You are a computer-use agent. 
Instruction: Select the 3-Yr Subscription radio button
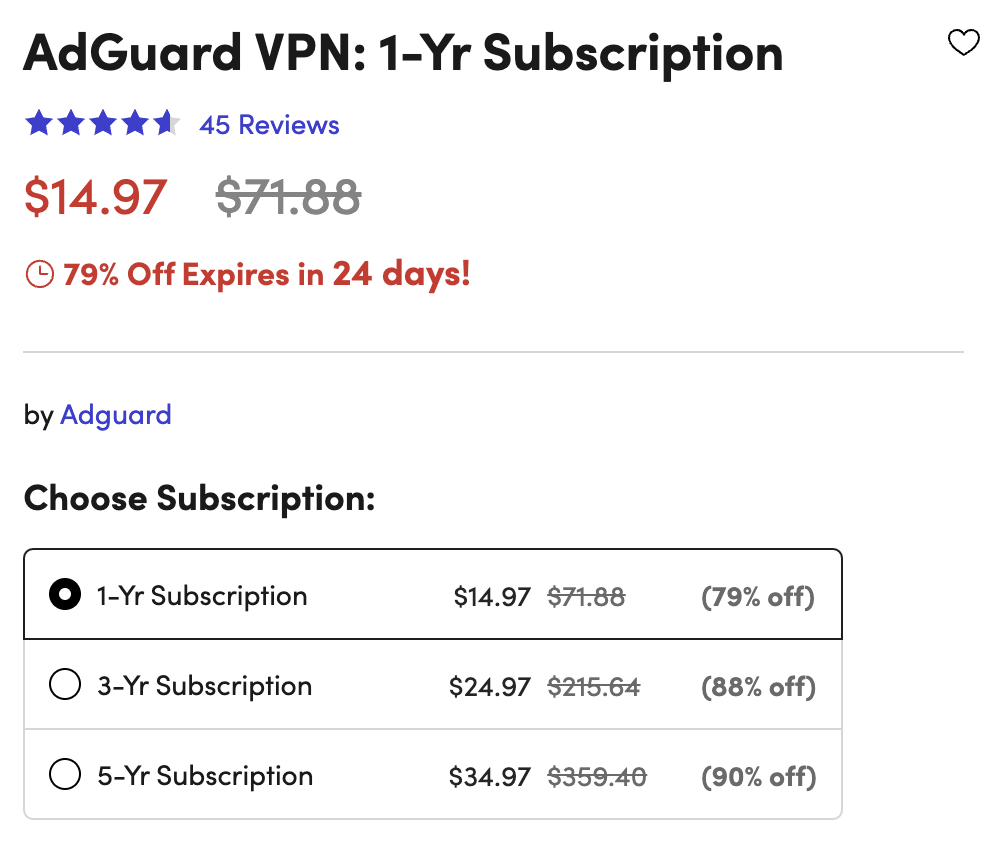[x=65, y=686]
